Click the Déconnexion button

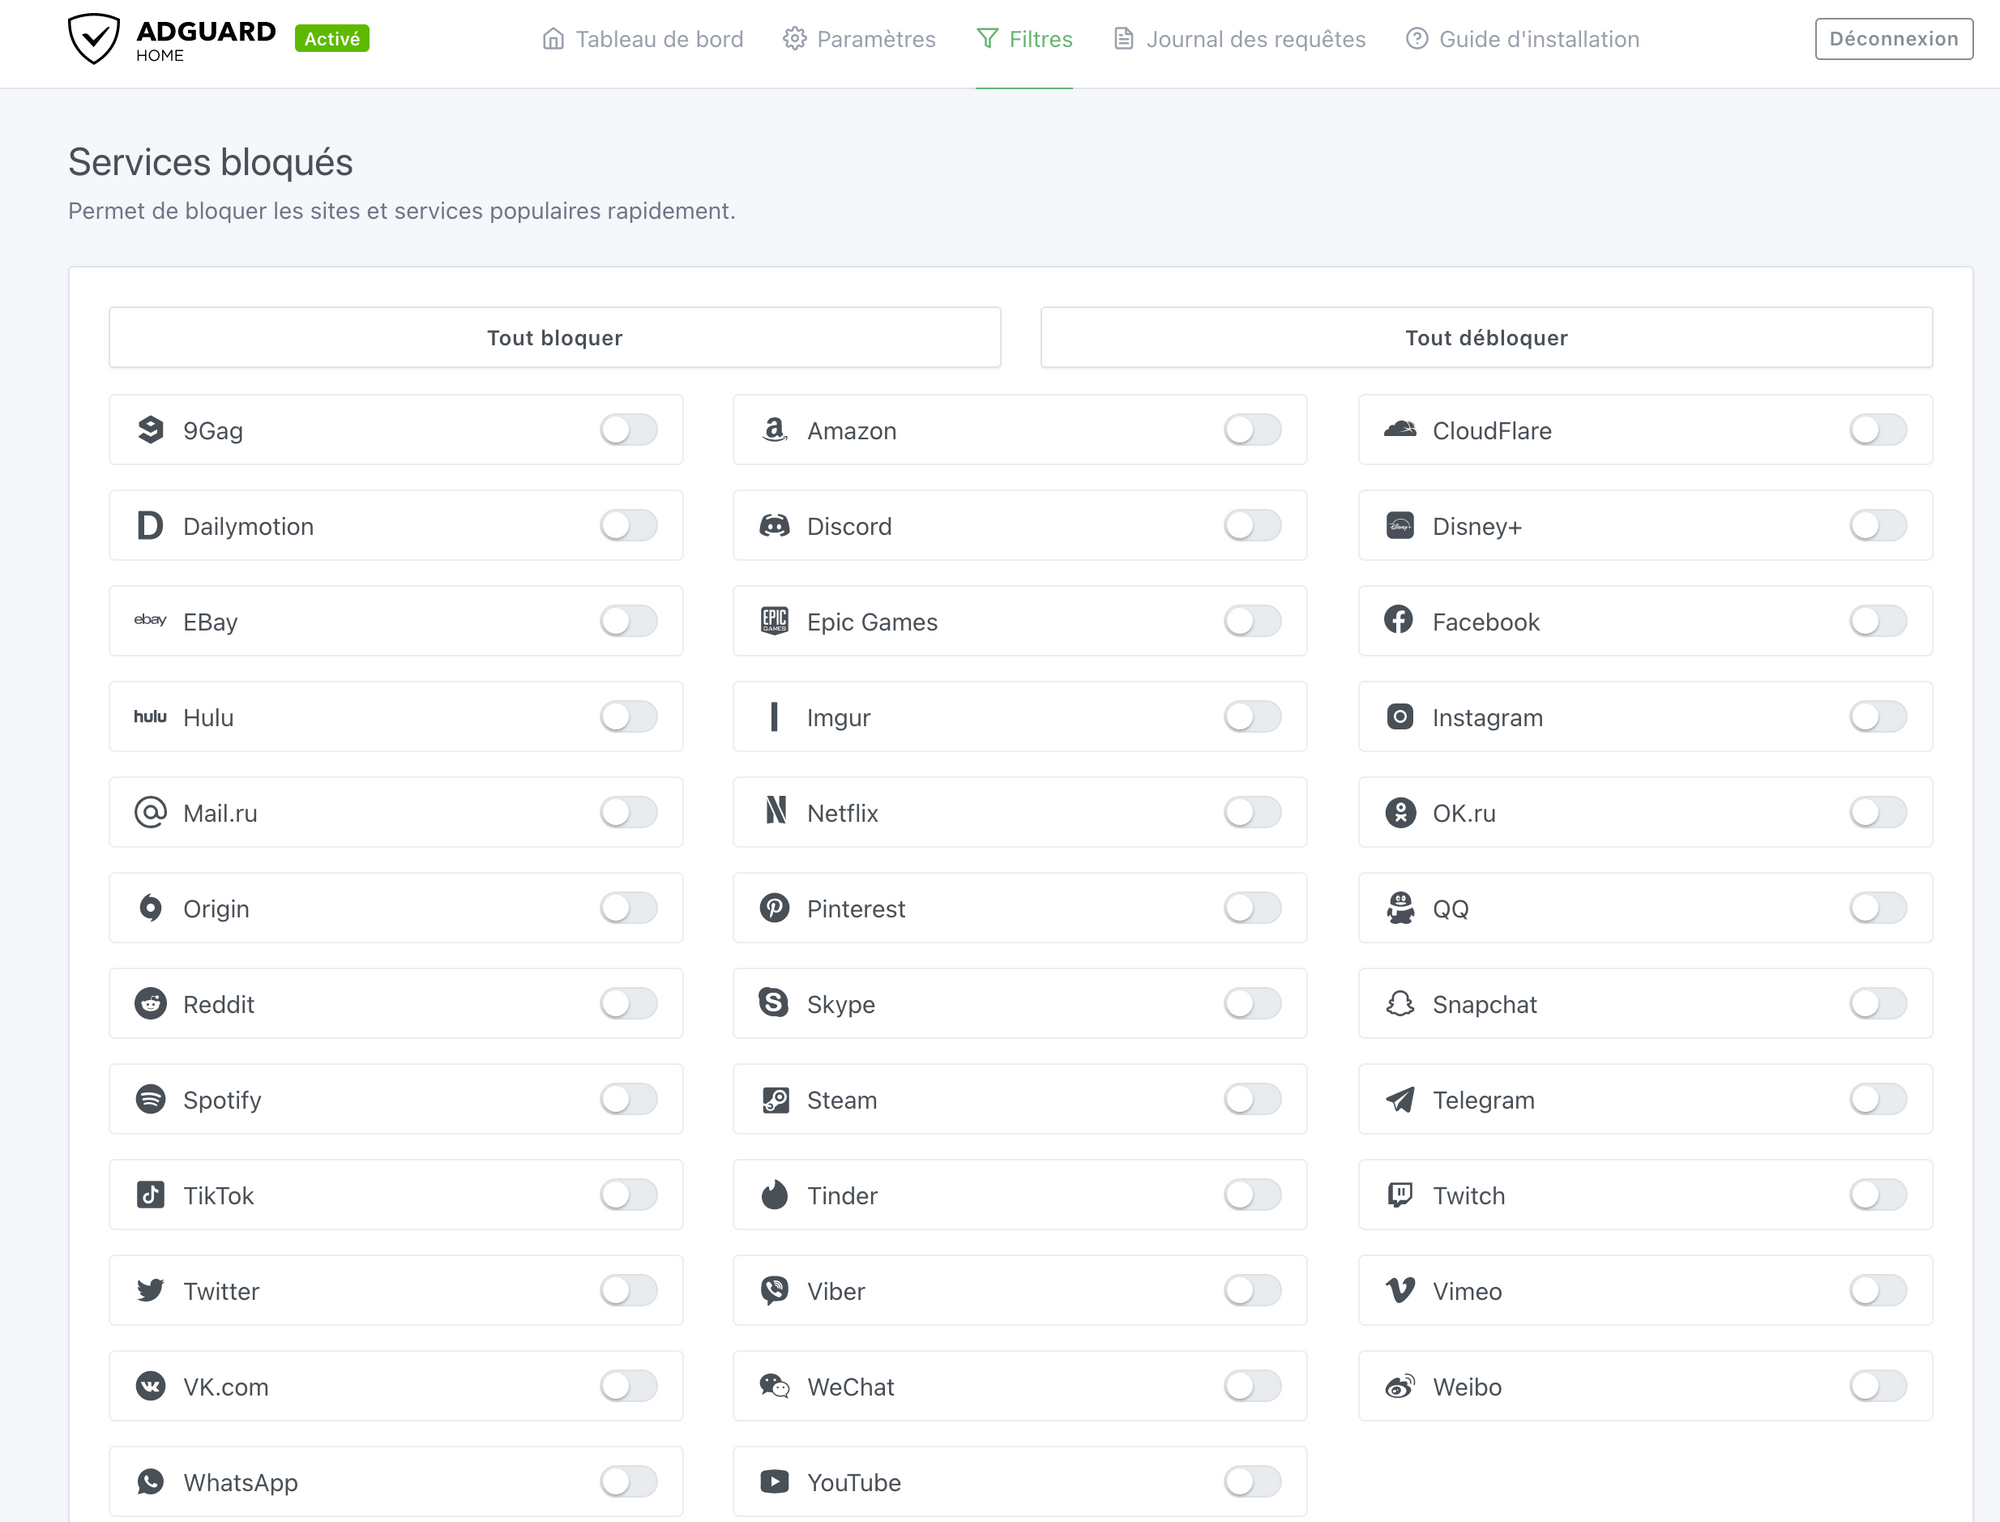(1894, 39)
